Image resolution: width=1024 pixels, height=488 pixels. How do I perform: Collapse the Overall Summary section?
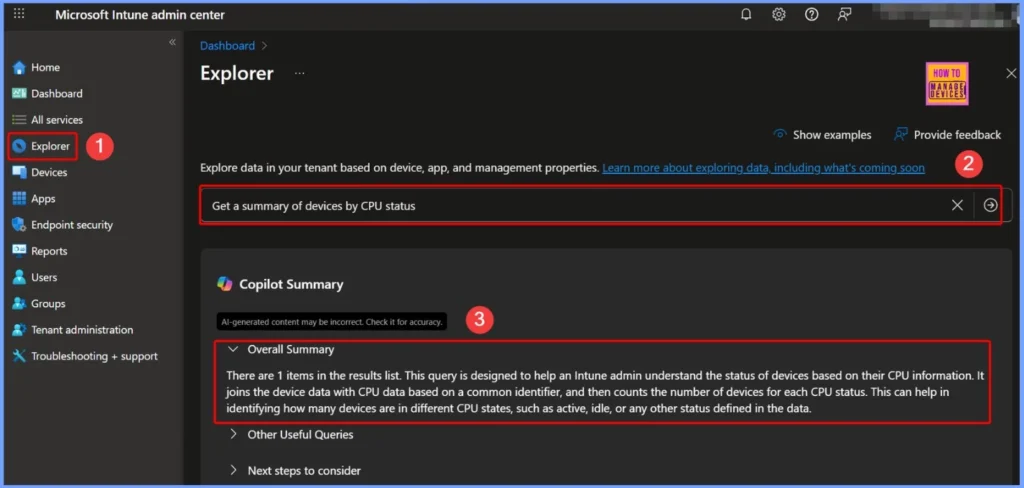[233, 350]
